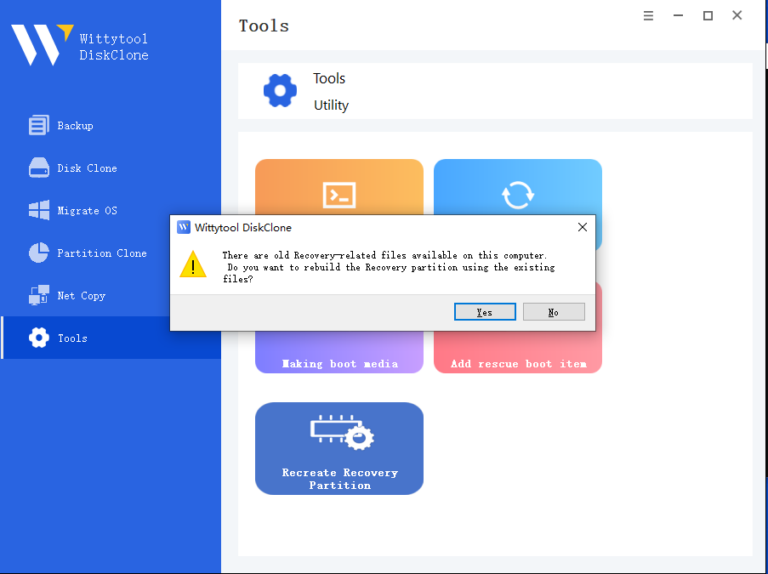Close the Wittytool DiskClone dialog box
Image resolution: width=768 pixels, height=574 pixels.
(x=582, y=227)
